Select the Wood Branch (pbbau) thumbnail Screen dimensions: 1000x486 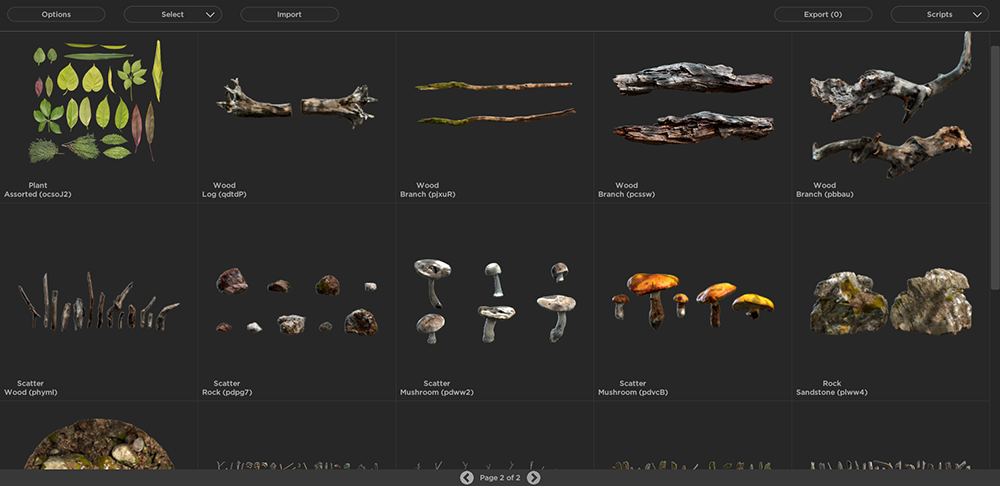[891, 105]
